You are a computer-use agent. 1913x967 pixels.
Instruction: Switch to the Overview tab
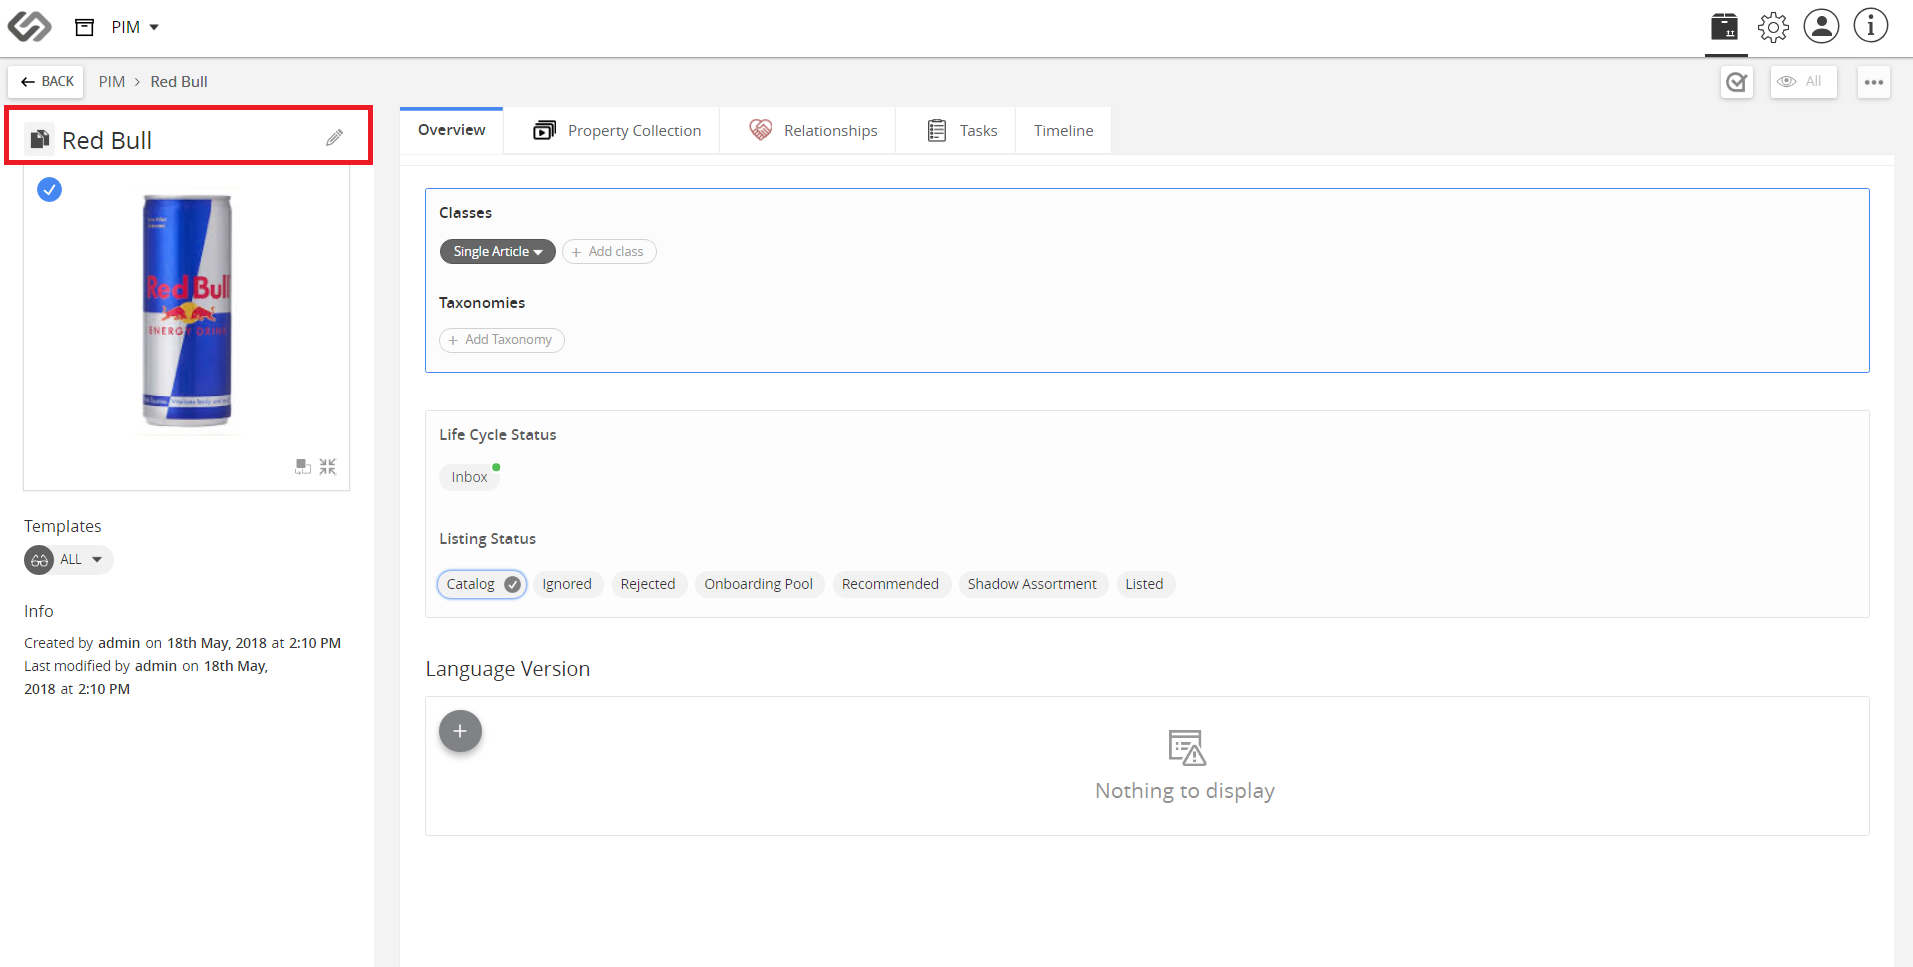(451, 130)
